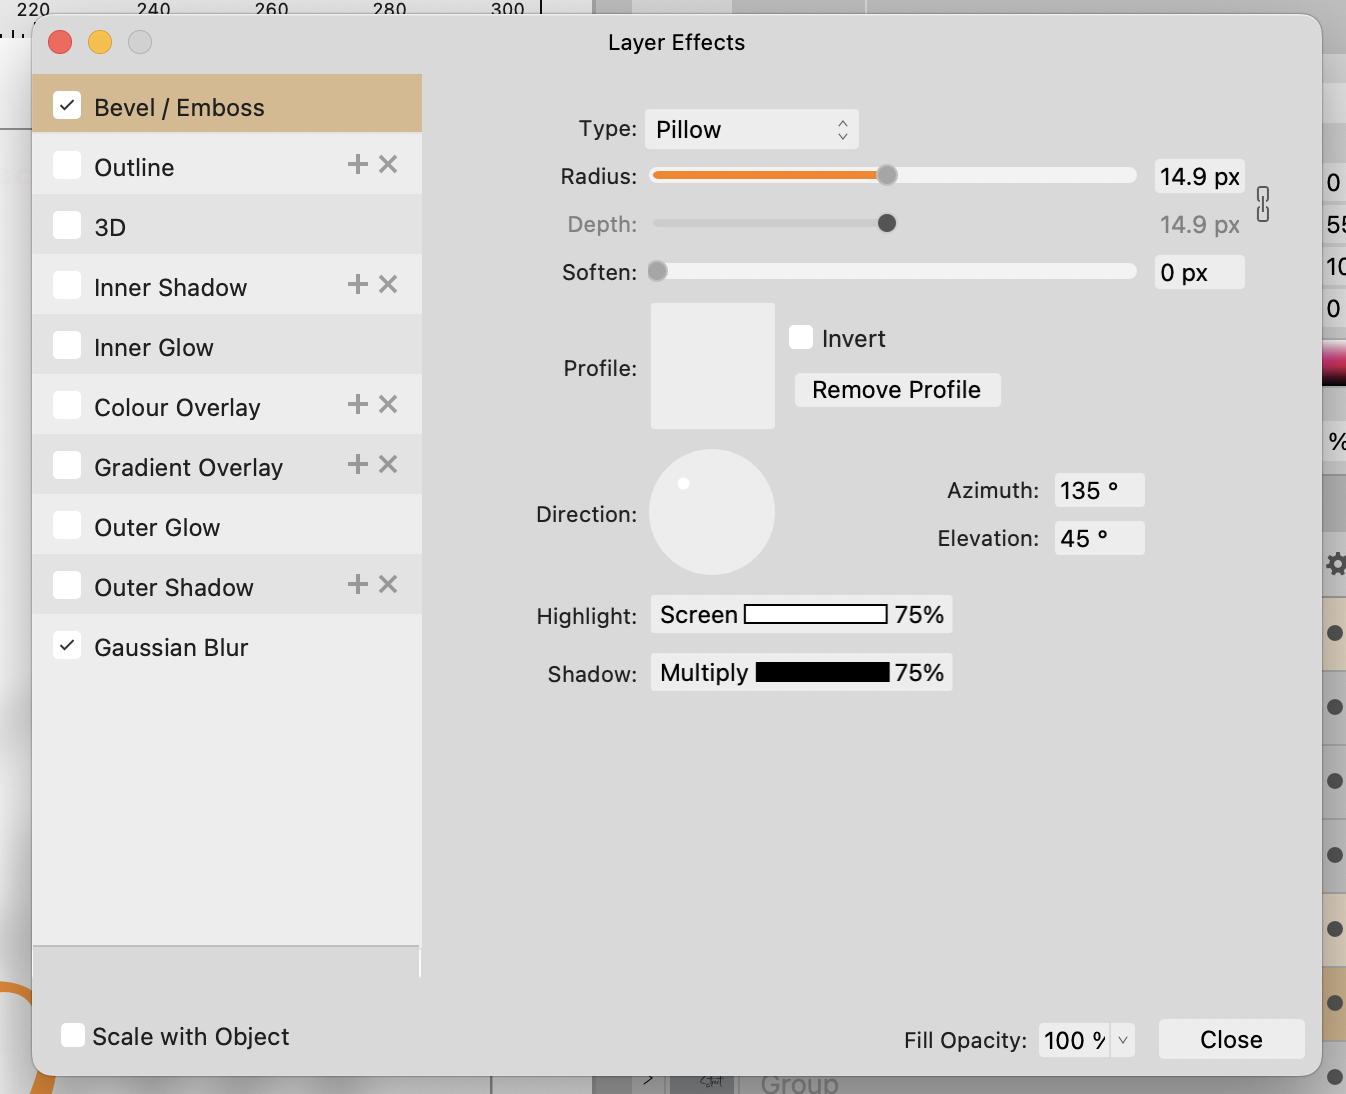The height and width of the screenshot is (1094, 1346).
Task: Remove the Outline effect with its X icon
Action: [x=388, y=164]
